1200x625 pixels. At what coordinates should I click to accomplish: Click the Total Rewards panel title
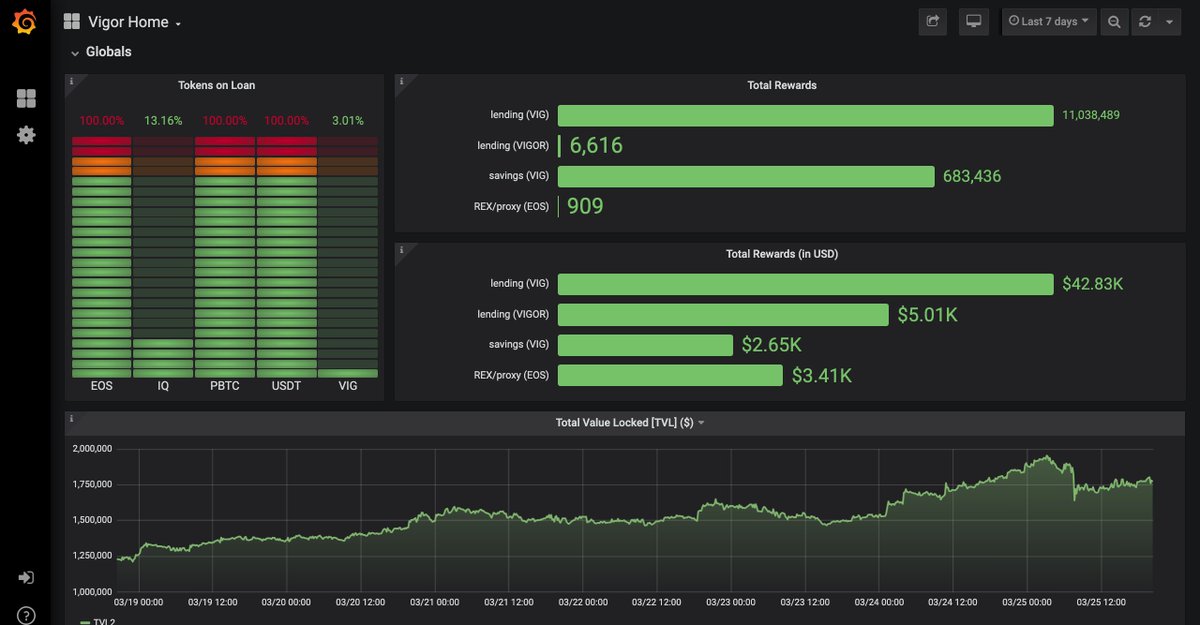click(782, 86)
